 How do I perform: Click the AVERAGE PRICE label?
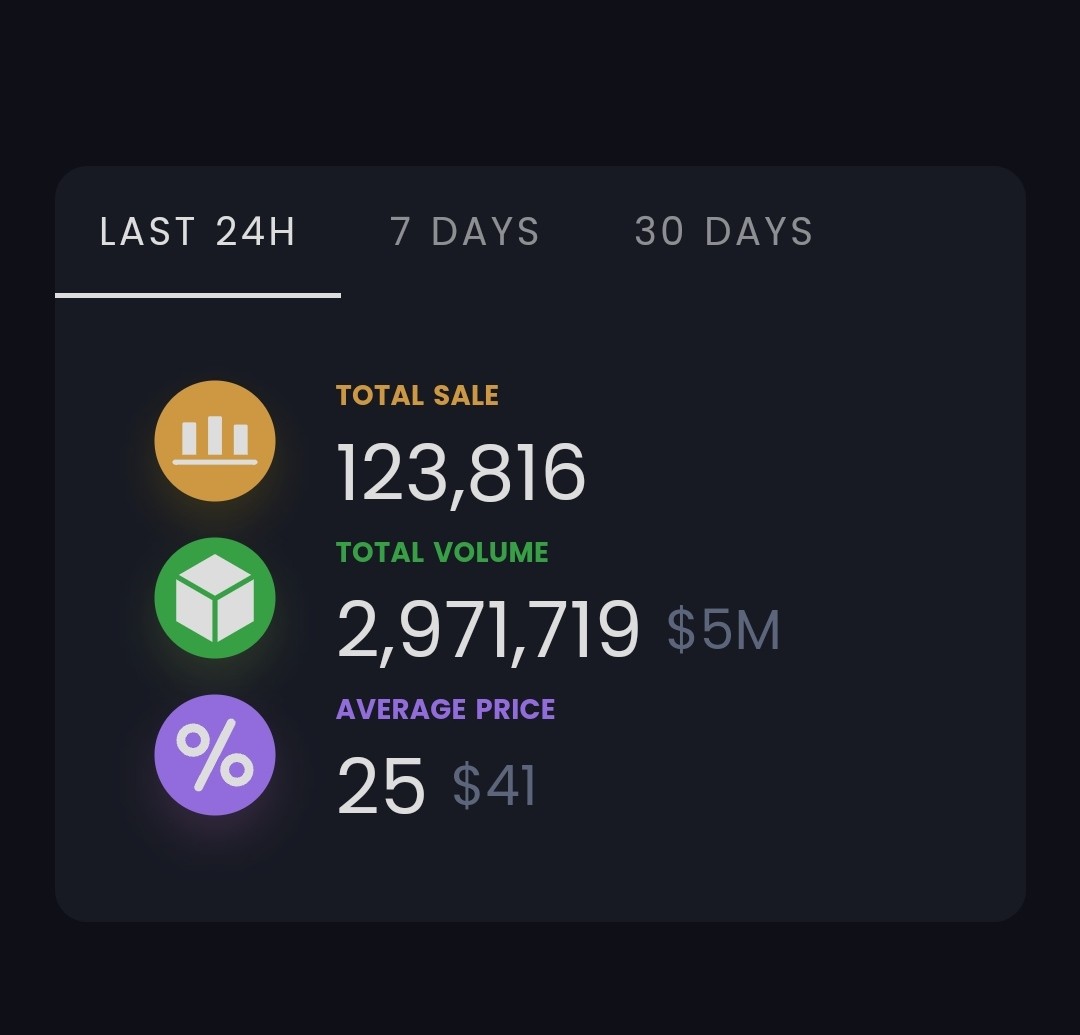click(446, 709)
